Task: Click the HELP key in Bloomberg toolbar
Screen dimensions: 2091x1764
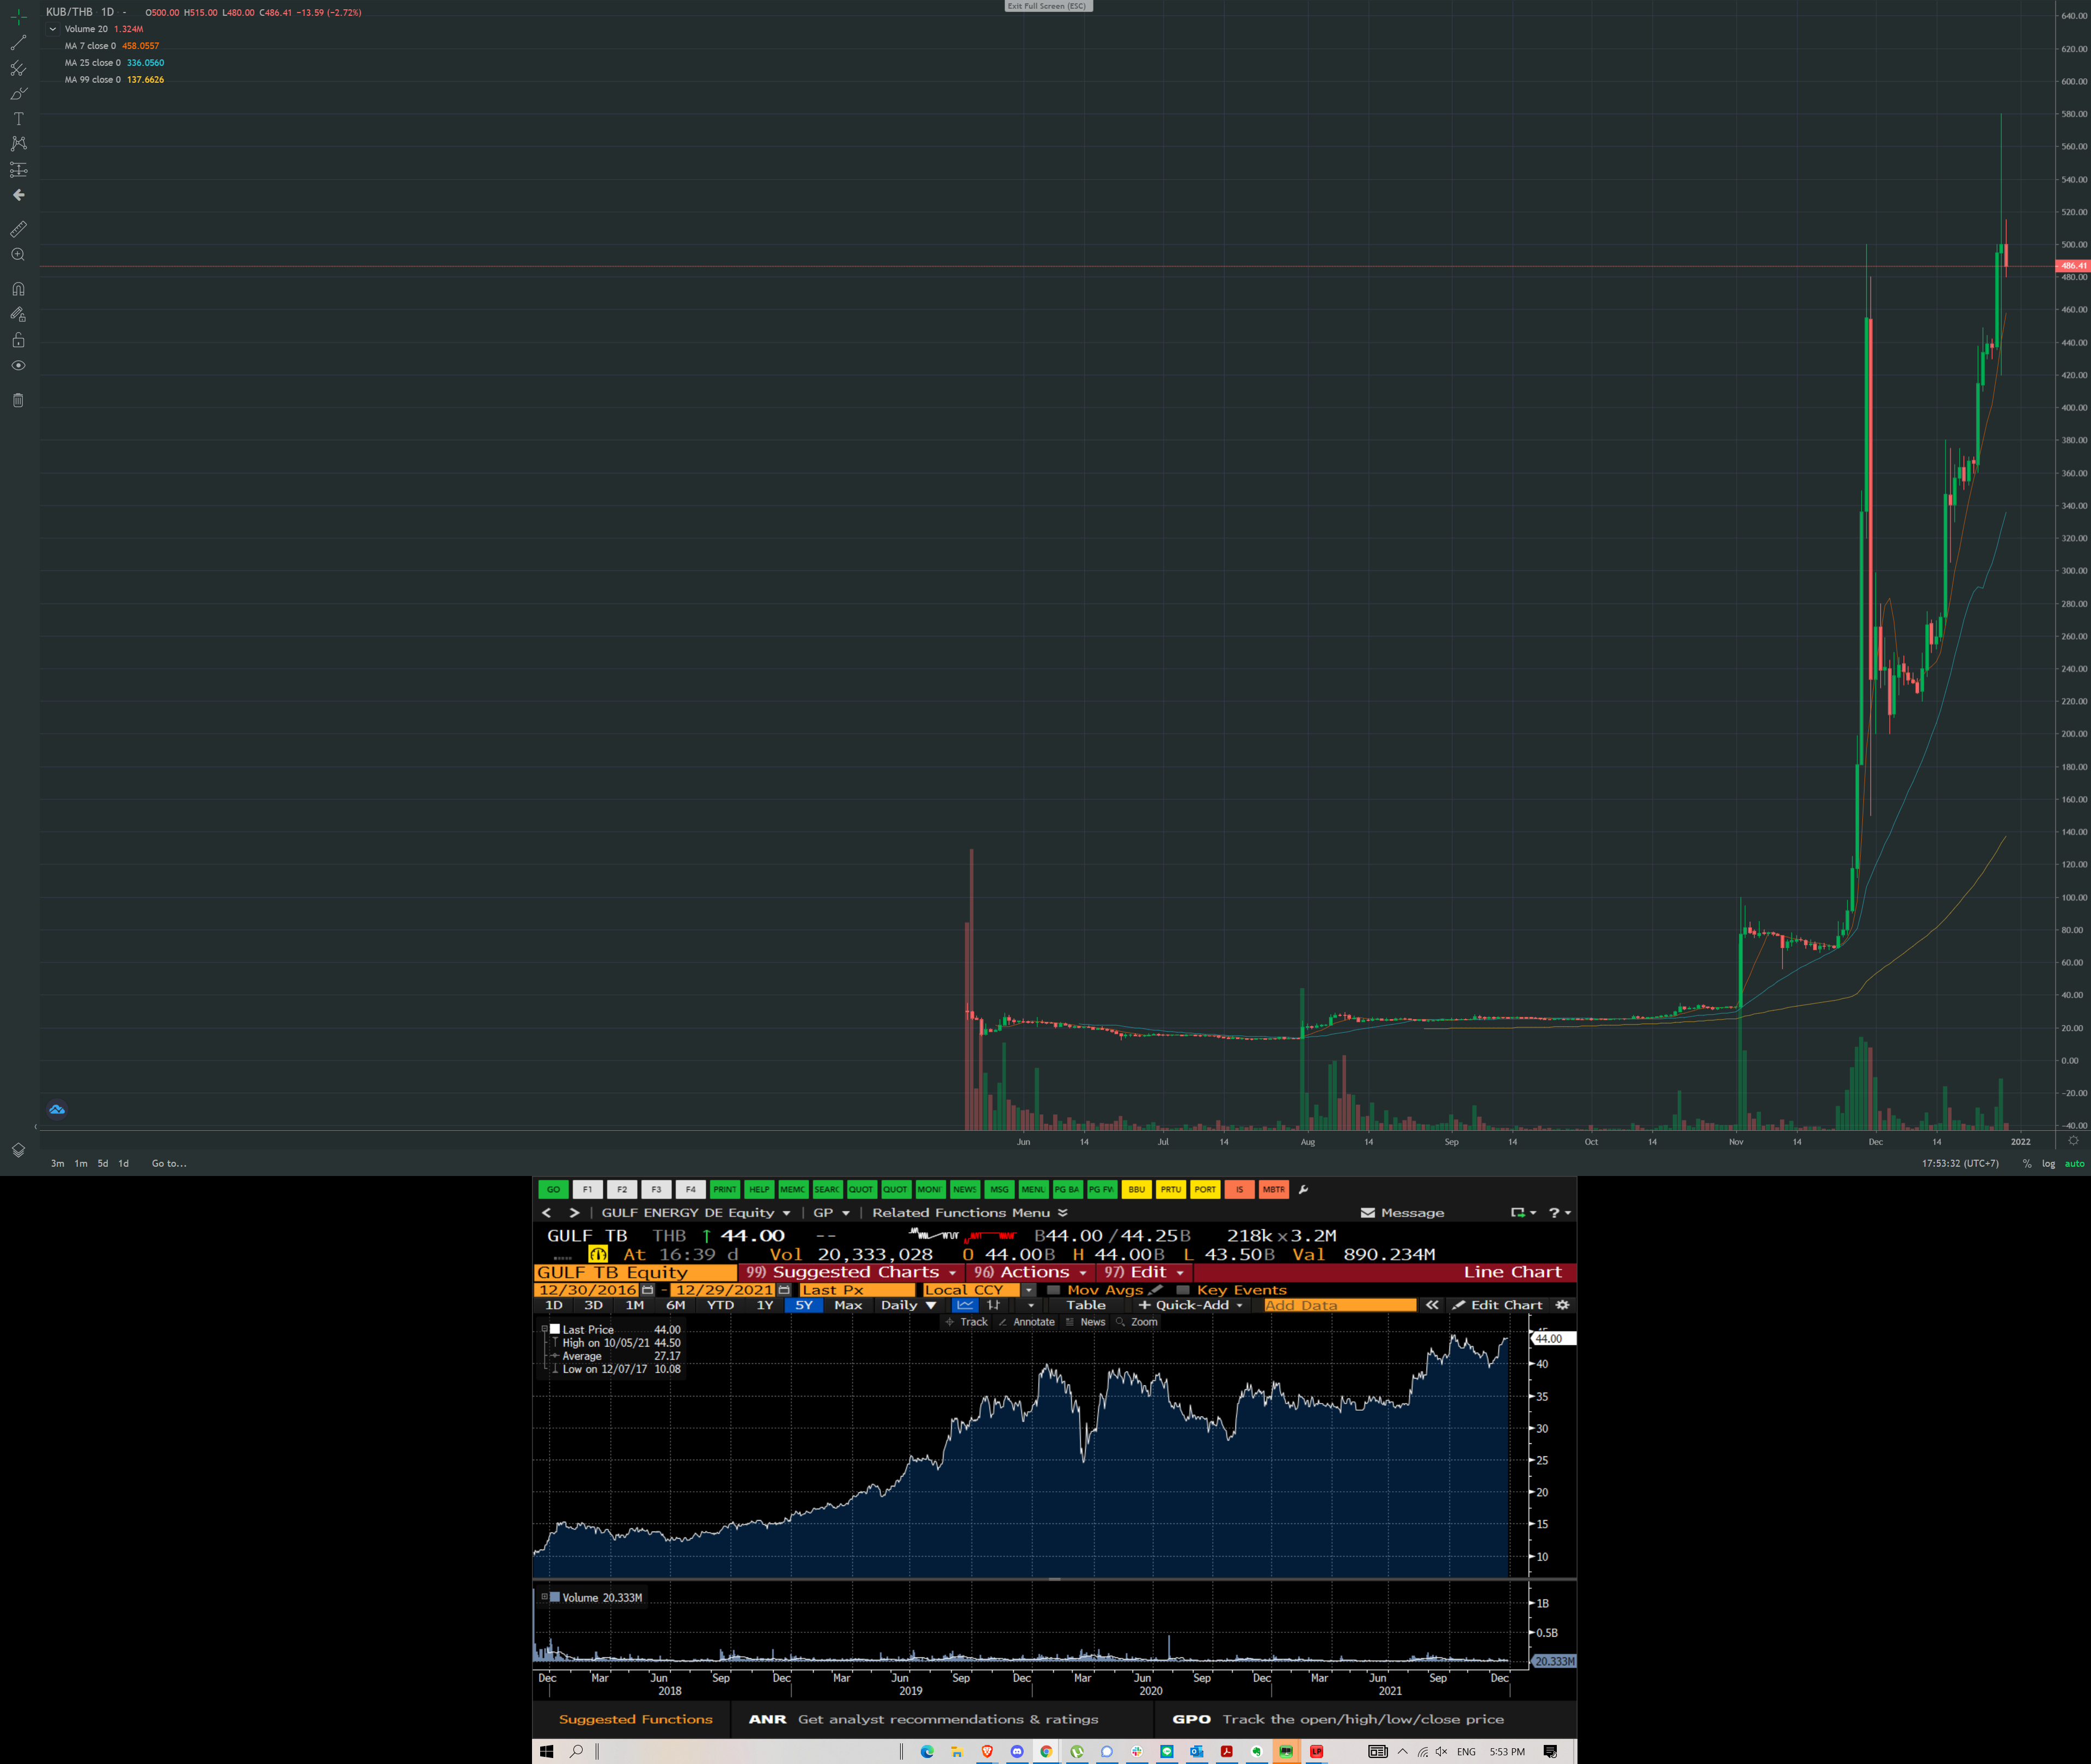Action: click(x=759, y=1189)
